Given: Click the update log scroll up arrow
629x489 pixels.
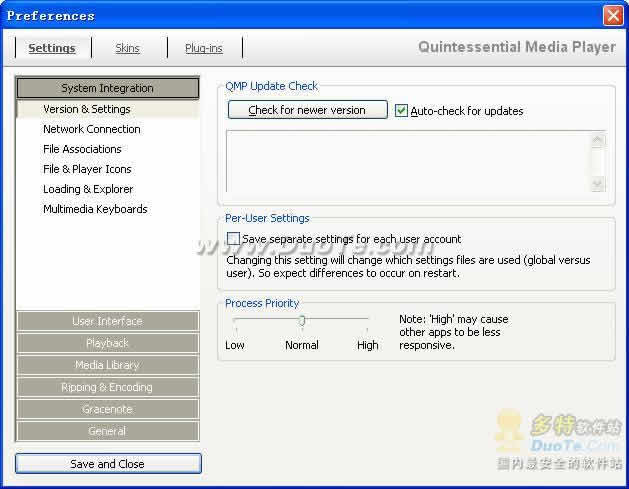Looking at the screenshot, I should tap(598, 140).
